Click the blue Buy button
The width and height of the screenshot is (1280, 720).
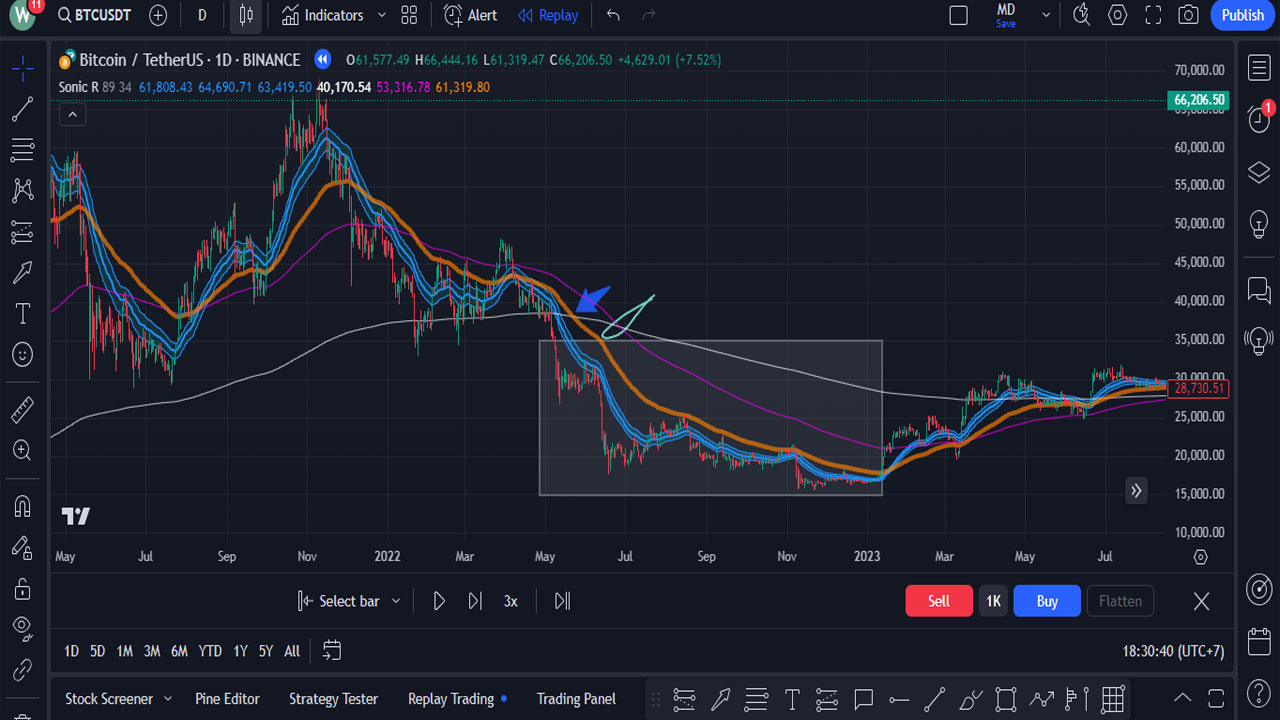(1047, 601)
